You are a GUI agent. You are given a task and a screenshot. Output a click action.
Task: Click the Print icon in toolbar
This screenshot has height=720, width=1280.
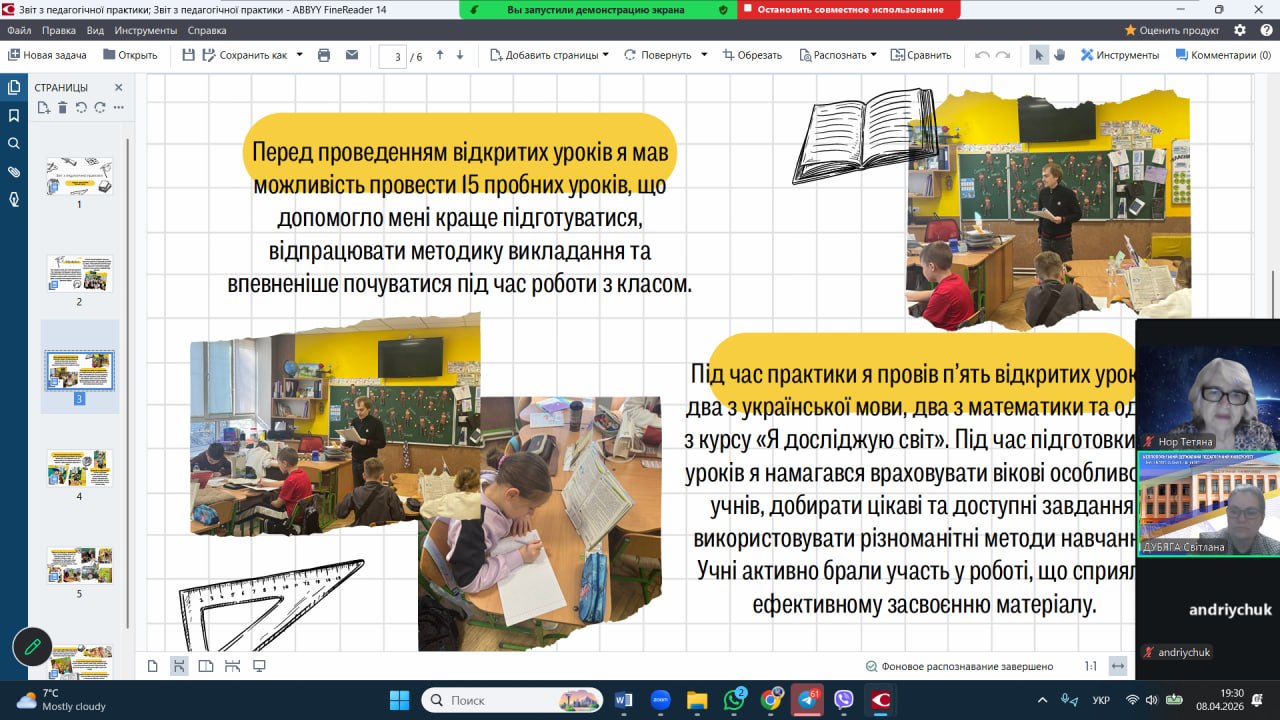tap(324, 55)
